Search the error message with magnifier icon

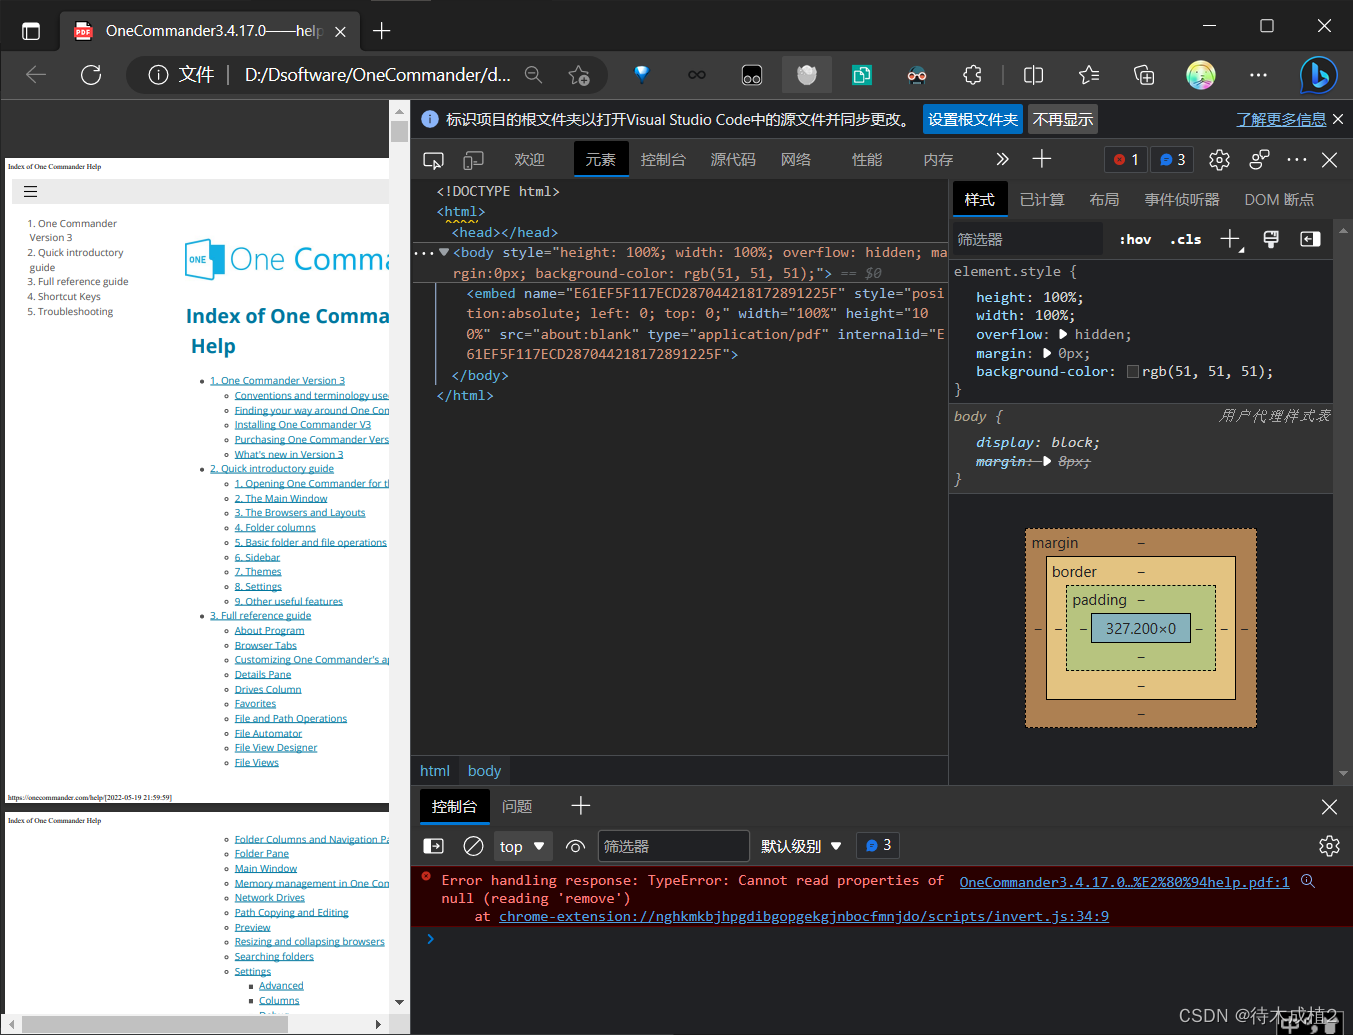click(x=1307, y=881)
